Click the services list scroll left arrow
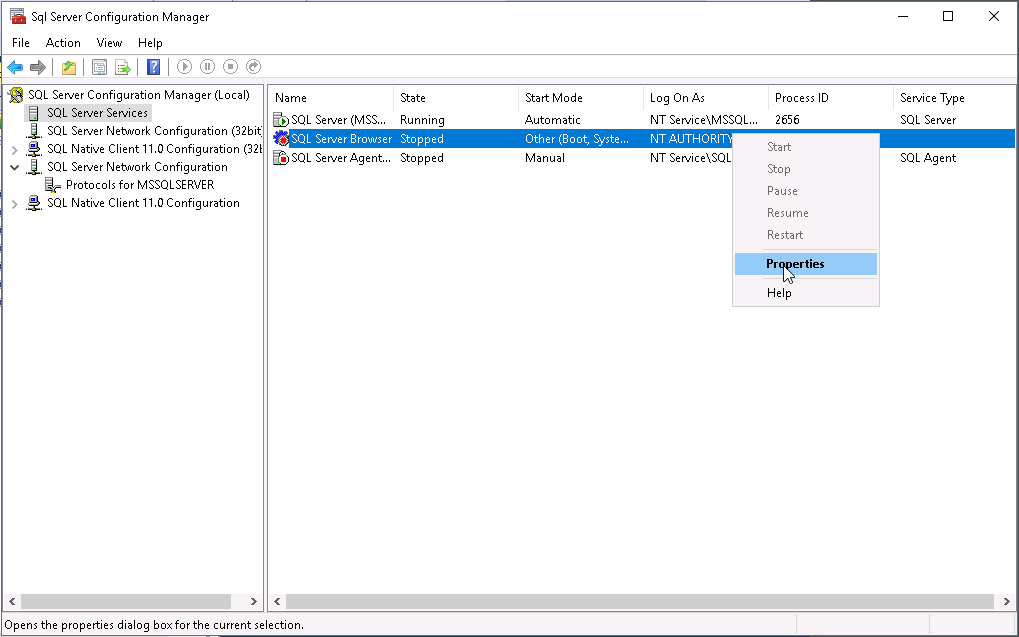Viewport: 1019px width, 637px height. (277, 601)
